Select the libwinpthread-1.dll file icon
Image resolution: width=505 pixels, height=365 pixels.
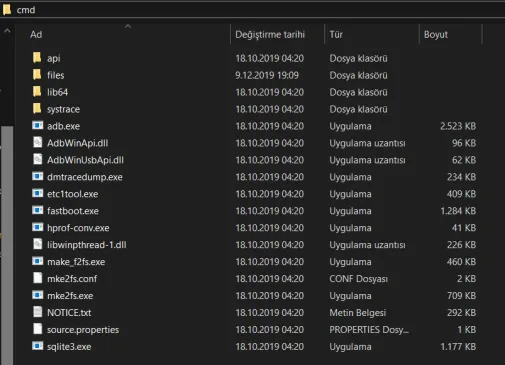point(38,244)
